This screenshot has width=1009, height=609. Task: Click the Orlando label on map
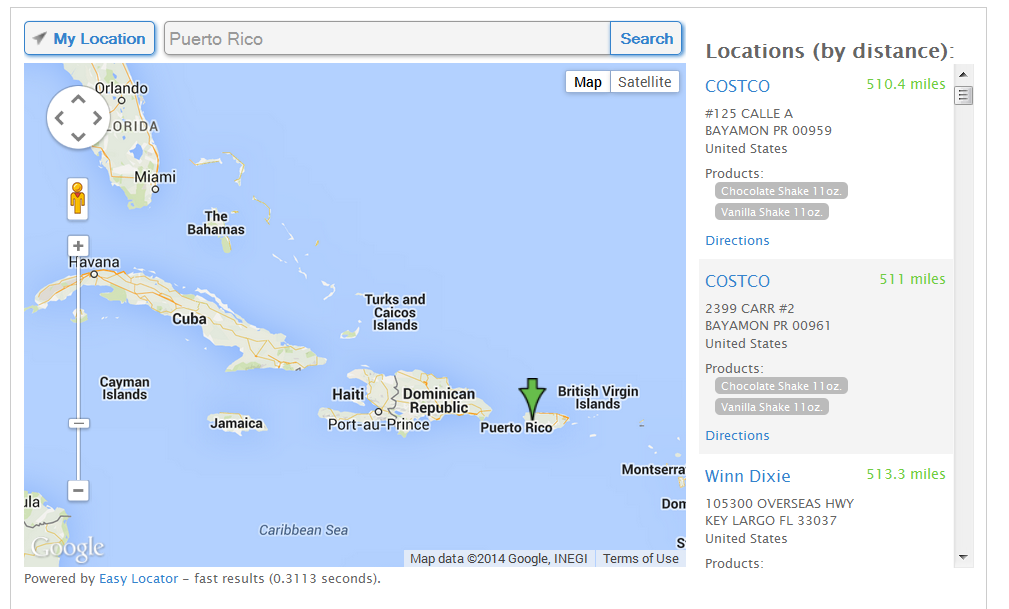[x=121, y=88]
